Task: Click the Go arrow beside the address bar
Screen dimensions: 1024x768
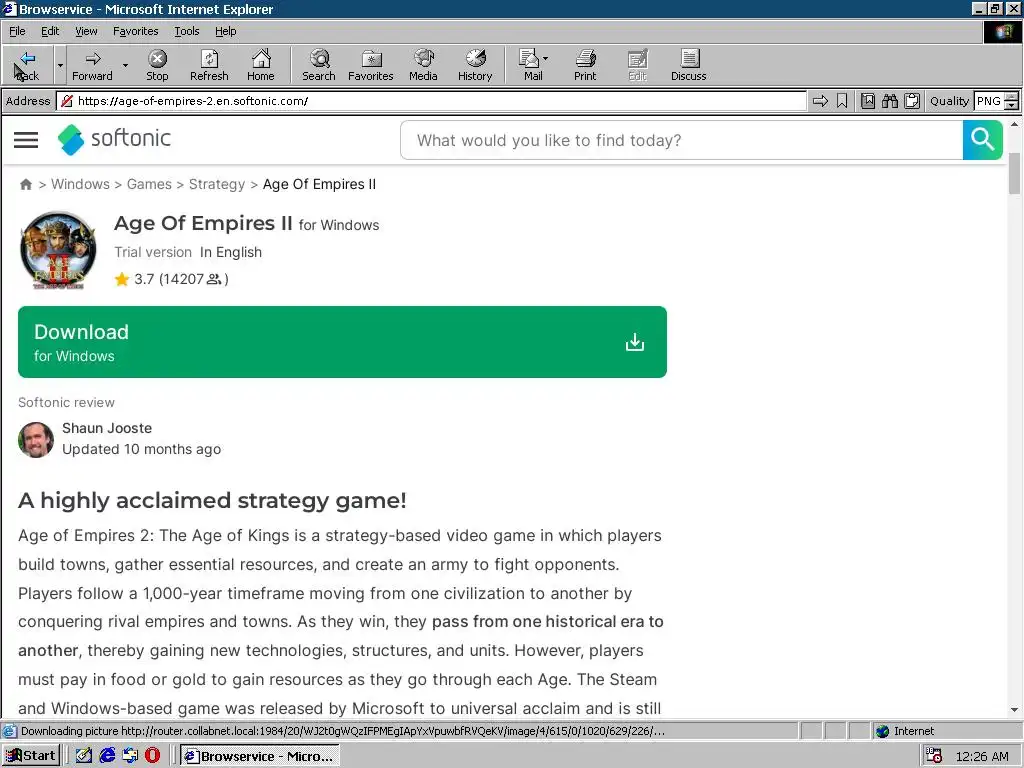Action: coord(820,101)
